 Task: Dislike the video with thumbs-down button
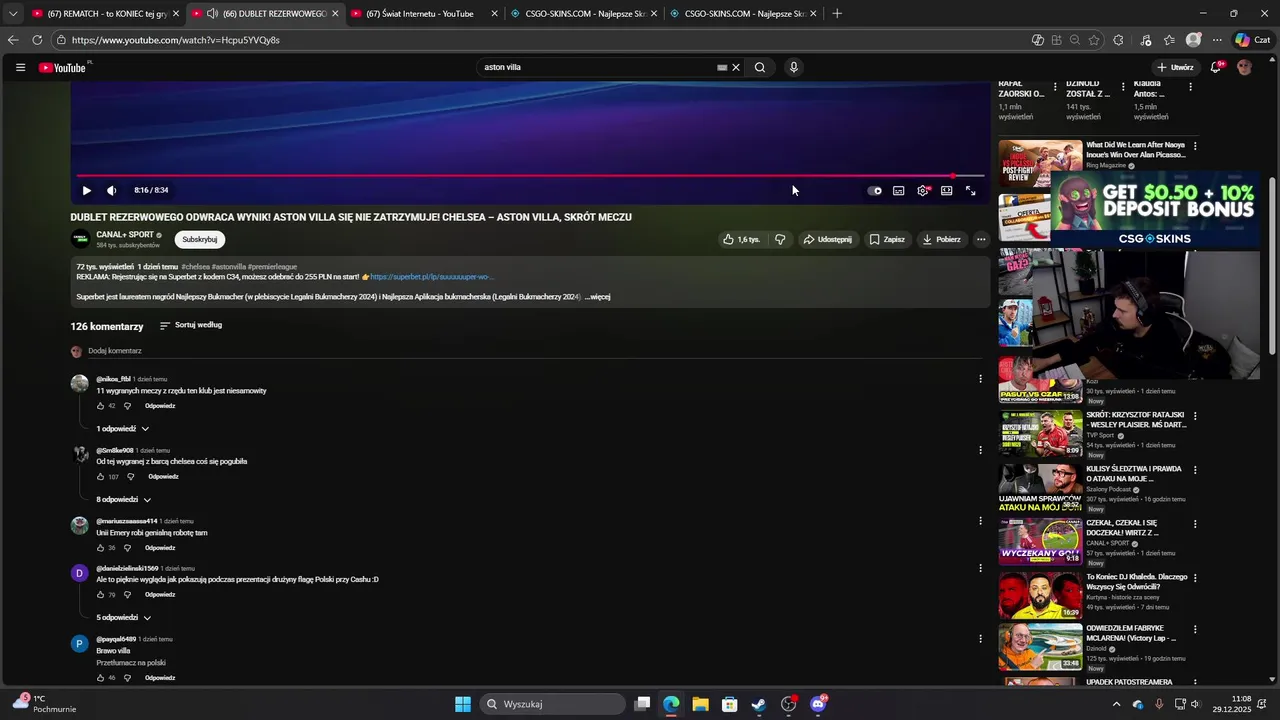780,239
